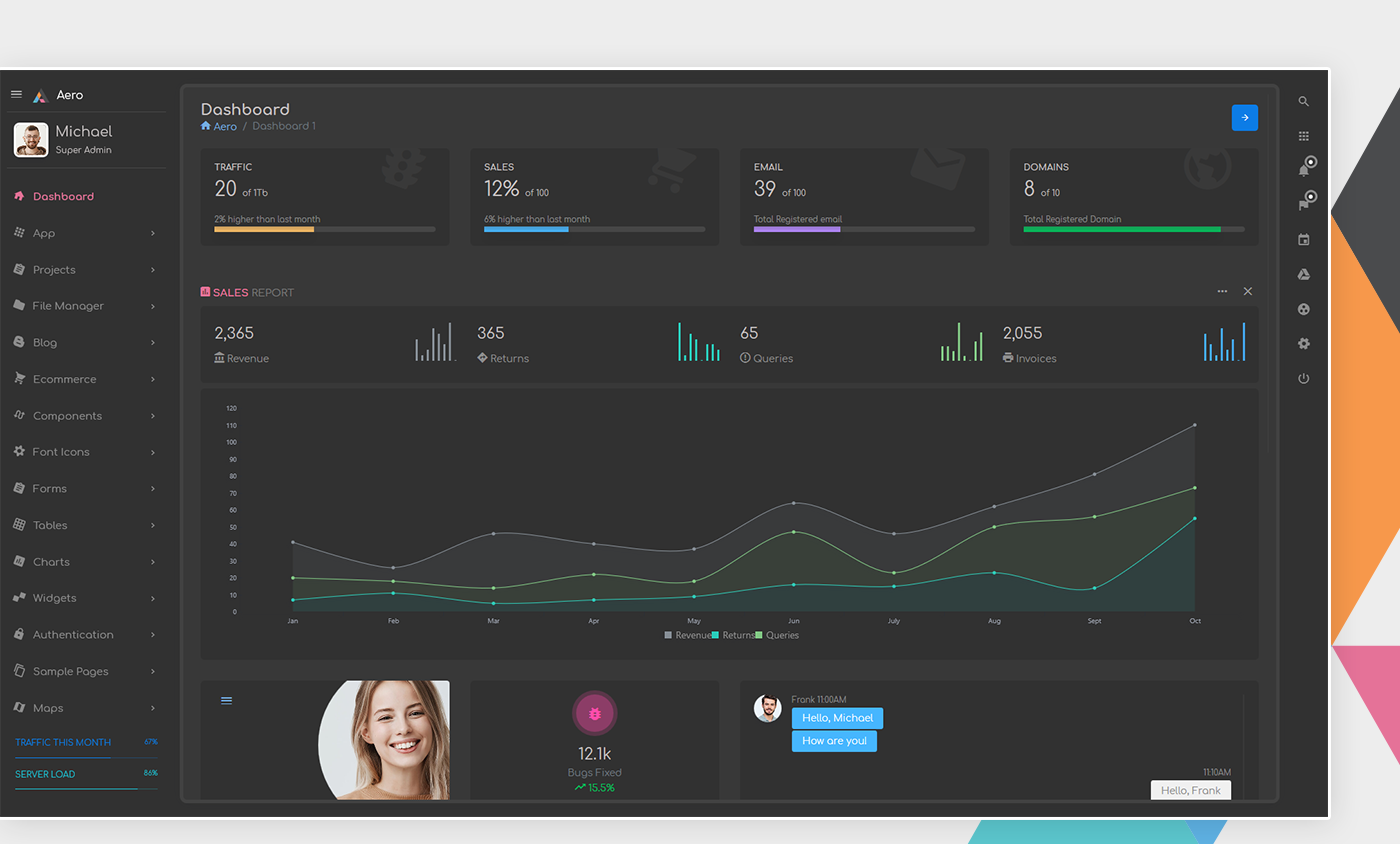Toggle the hamburger menu beside Aero logo

pos(16,94)
